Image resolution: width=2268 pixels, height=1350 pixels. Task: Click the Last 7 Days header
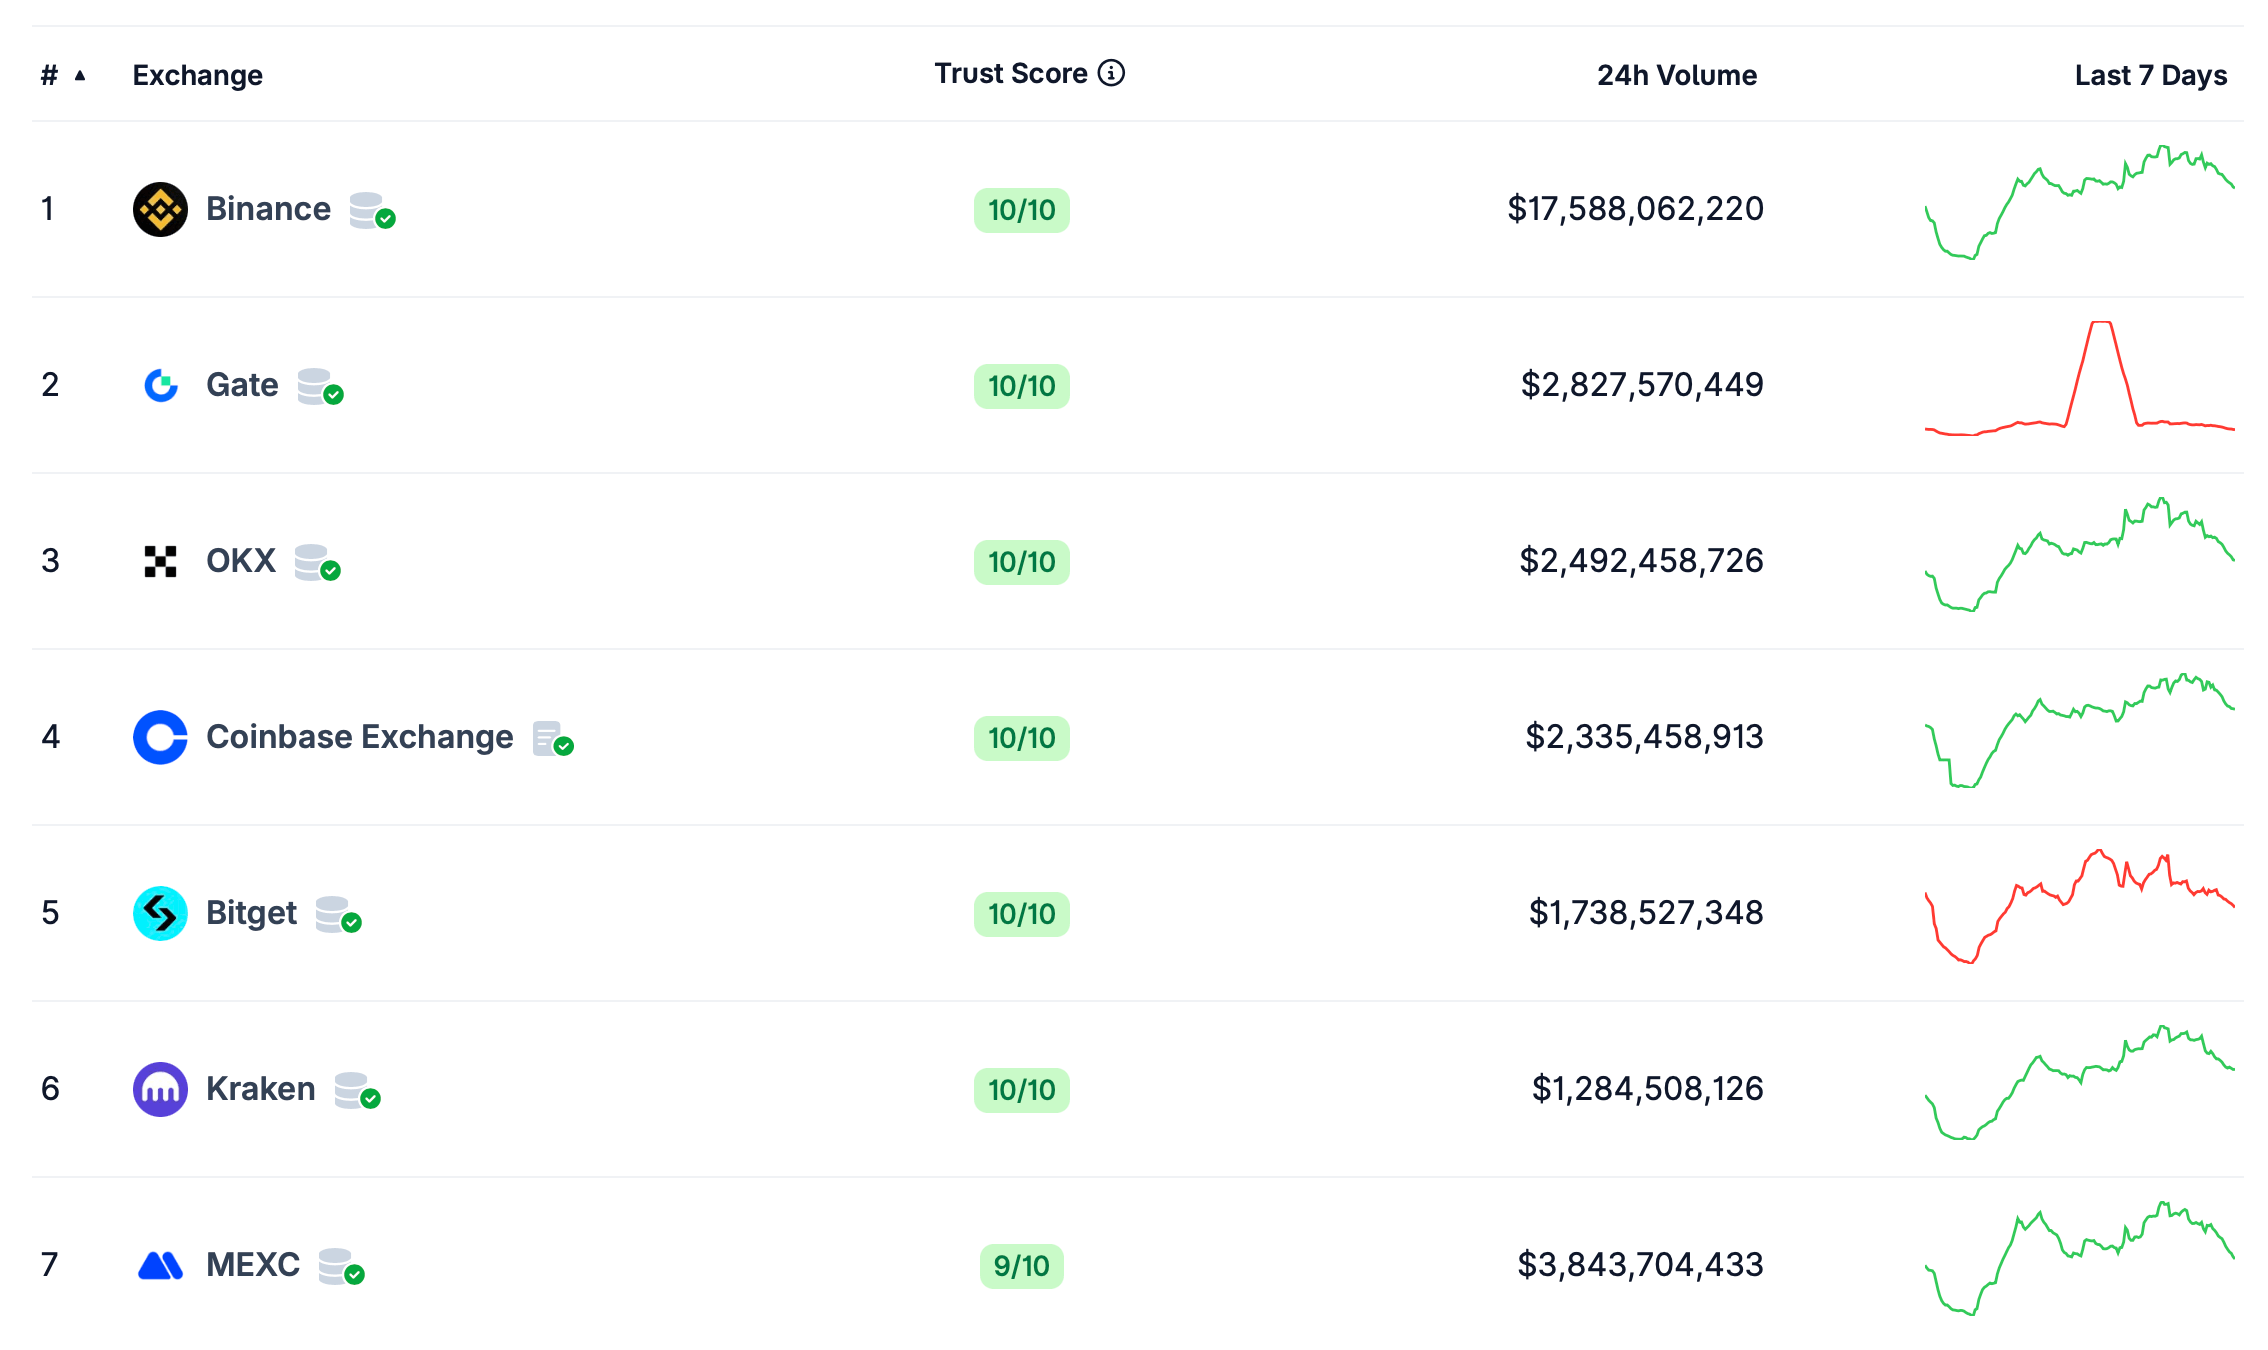(2150, 75)
